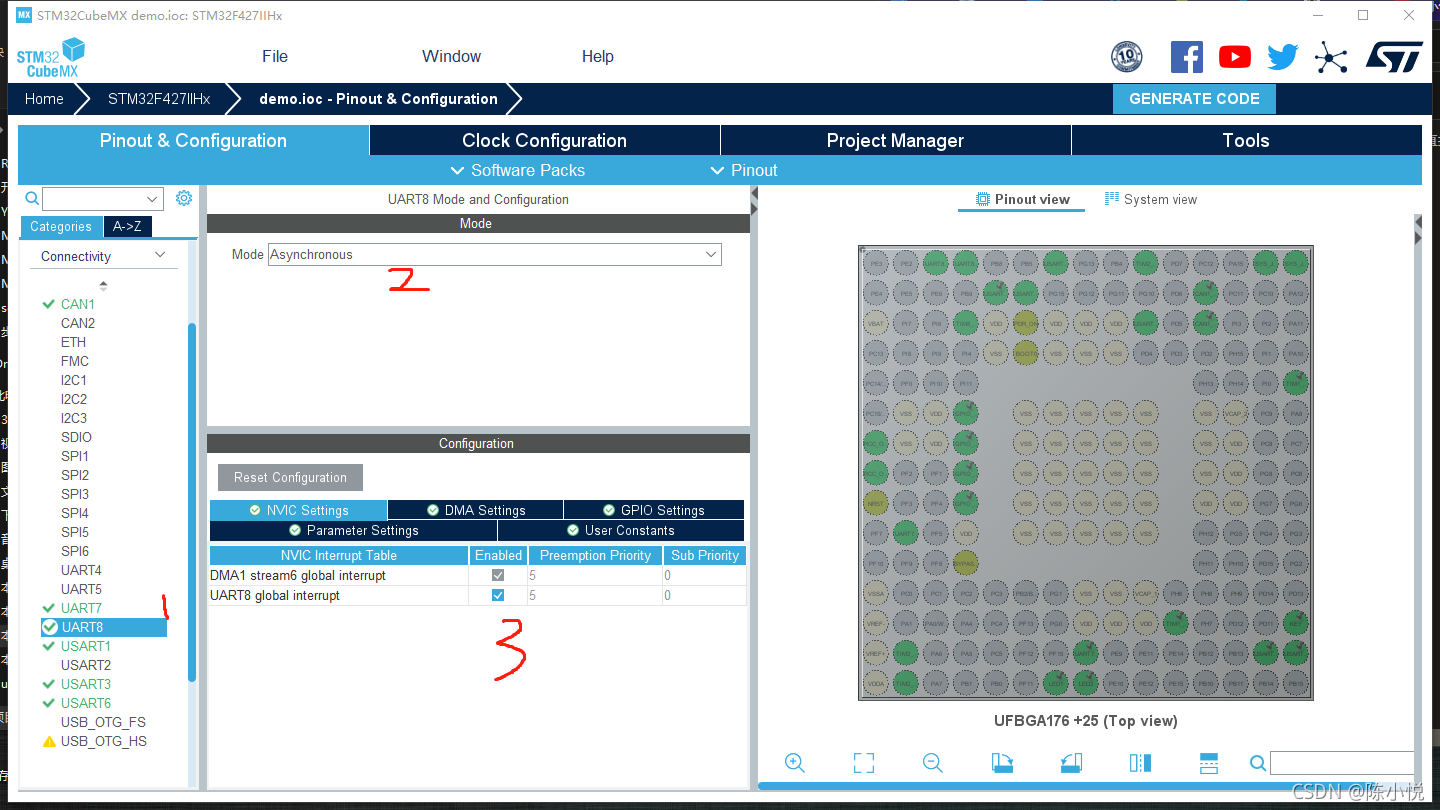Viewport: 1440px width, 810px height.
Task: Open the UART8 Mode dropdown
Action: [494, 254]
